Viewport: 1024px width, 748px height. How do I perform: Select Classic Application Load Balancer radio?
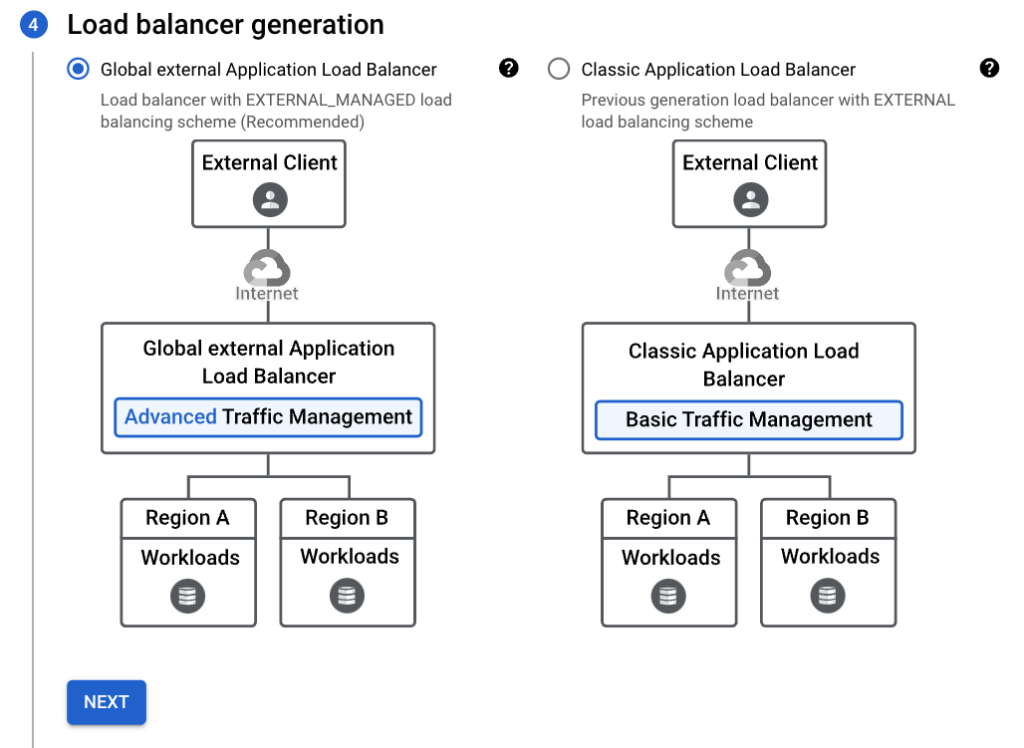(558, 69)
